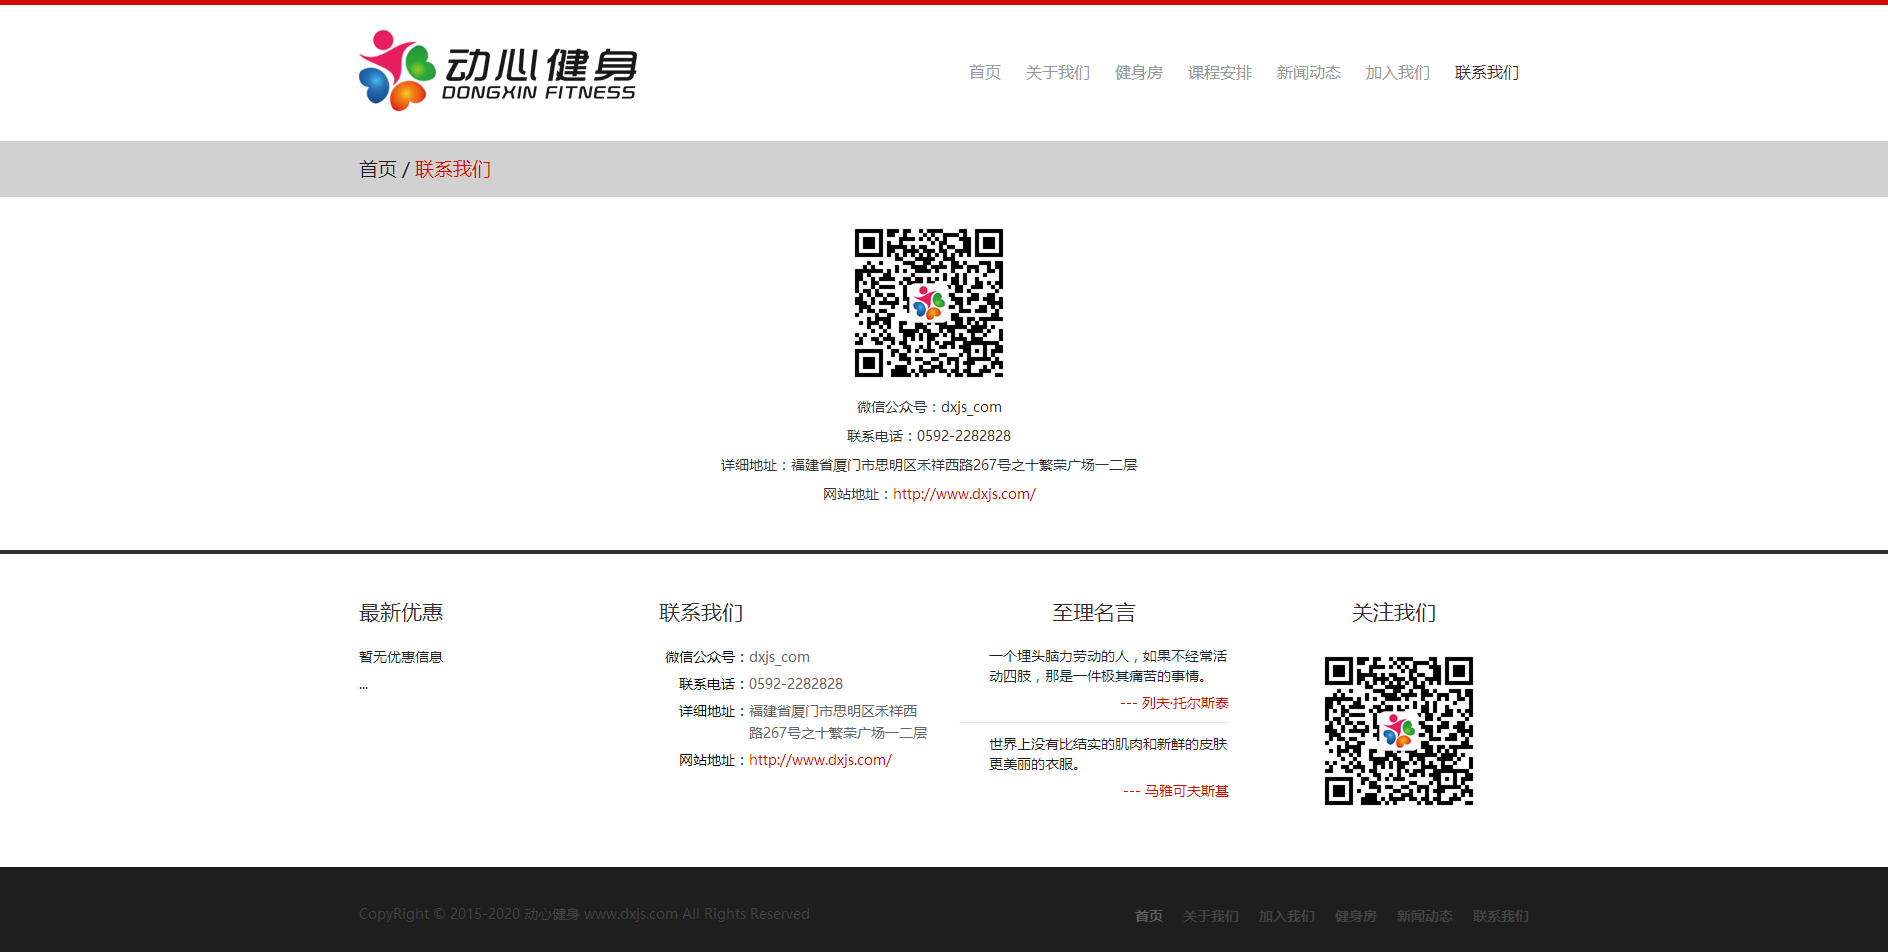1888x952 pixels.
Task: Open 新闻动态 from bottom footer bar
Action: point(1424,915)
